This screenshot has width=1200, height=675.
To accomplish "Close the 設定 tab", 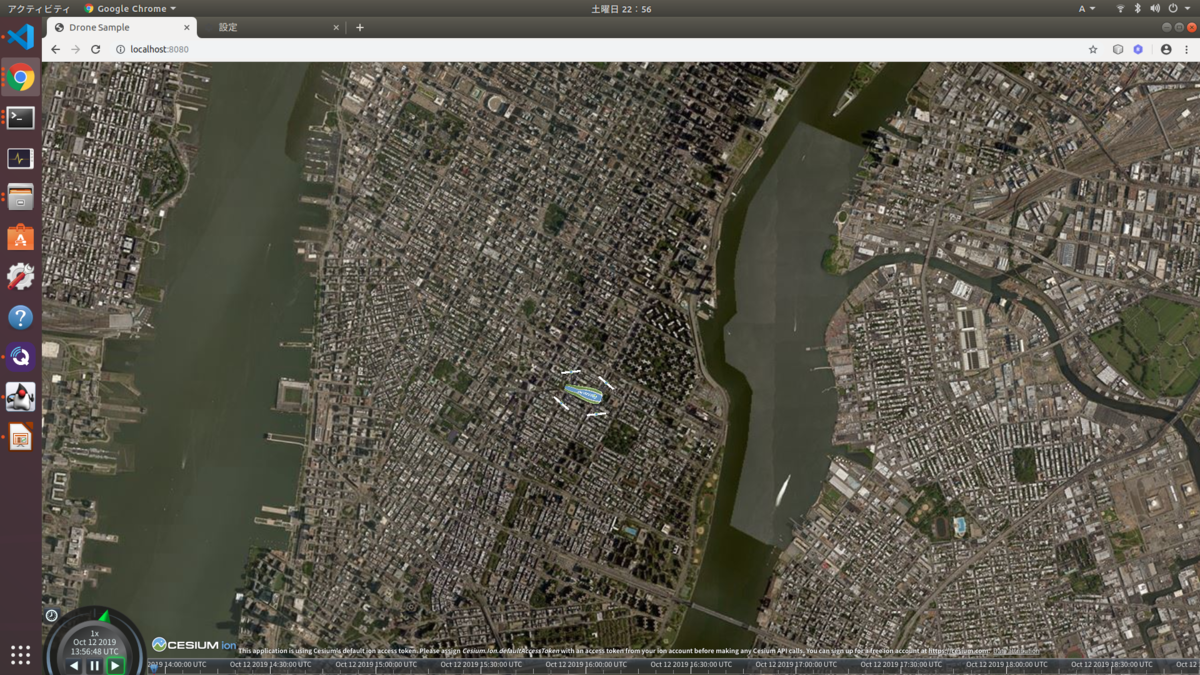I will coord(336,28).
